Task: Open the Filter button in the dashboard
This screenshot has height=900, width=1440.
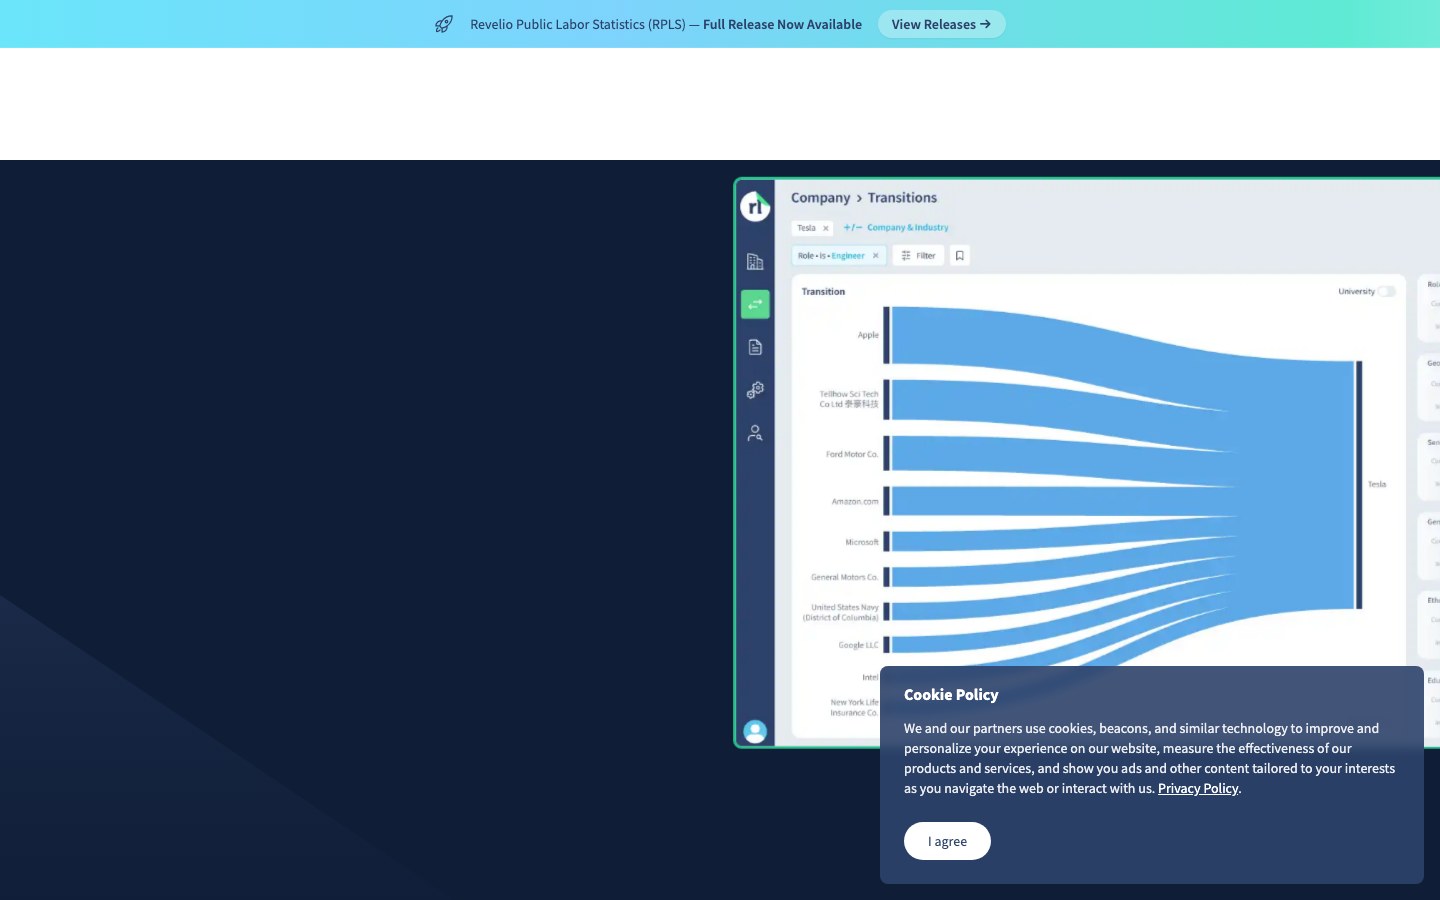Action: tap(918, 256)
